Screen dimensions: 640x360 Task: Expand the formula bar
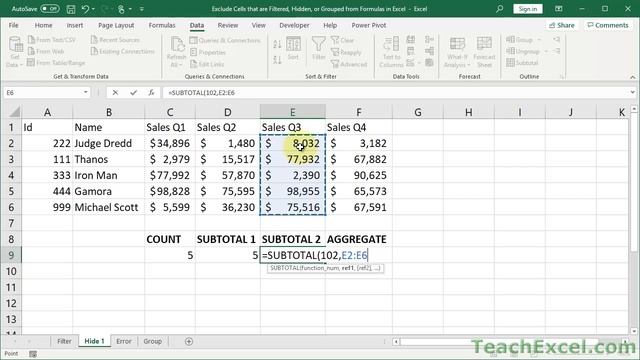pyautogui.click(x=633, y=93)
